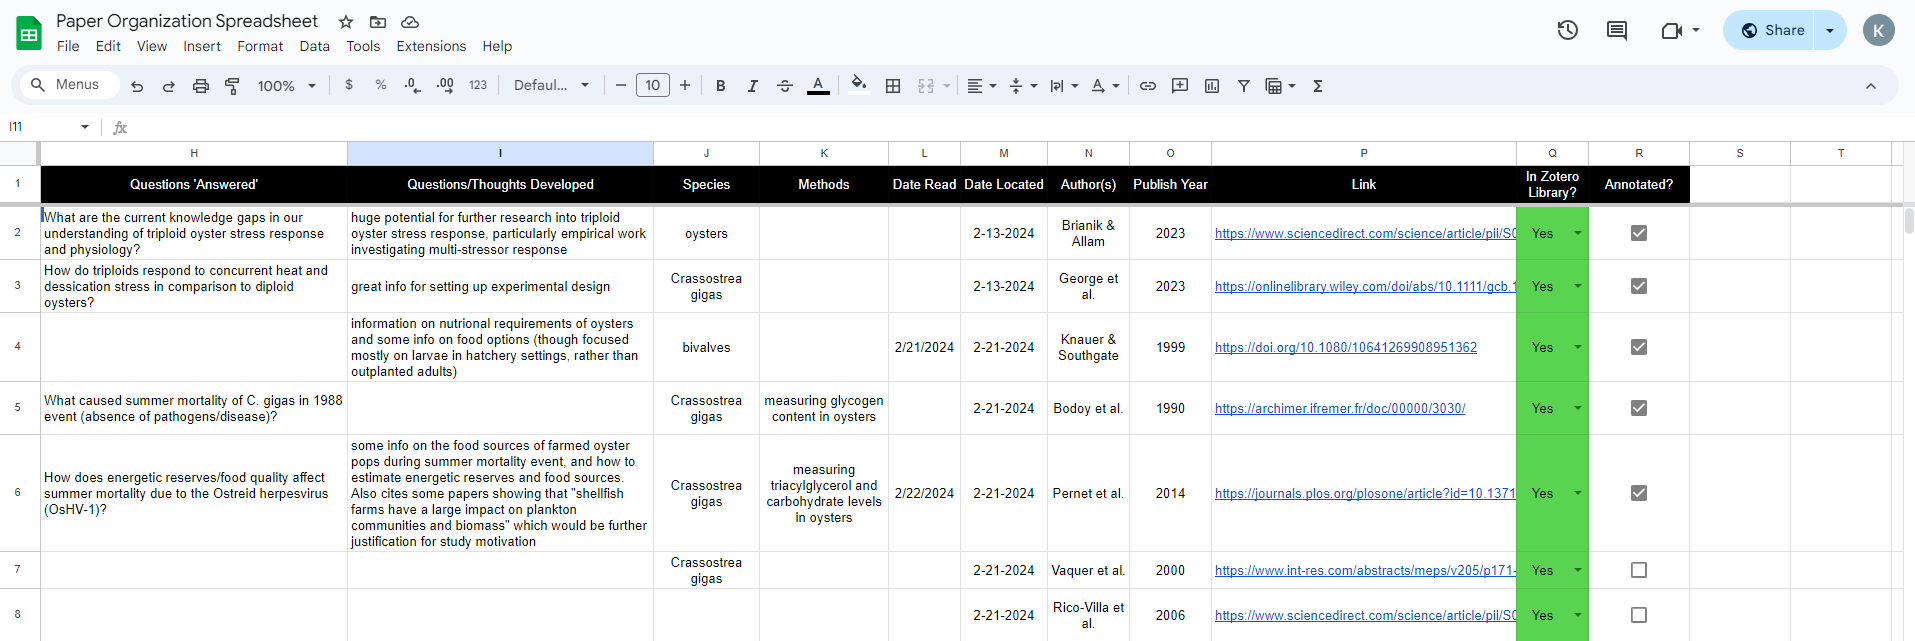Open the zoom 100% dropdown
Viewport: 1915px width, 641px height.
point(286,86)
